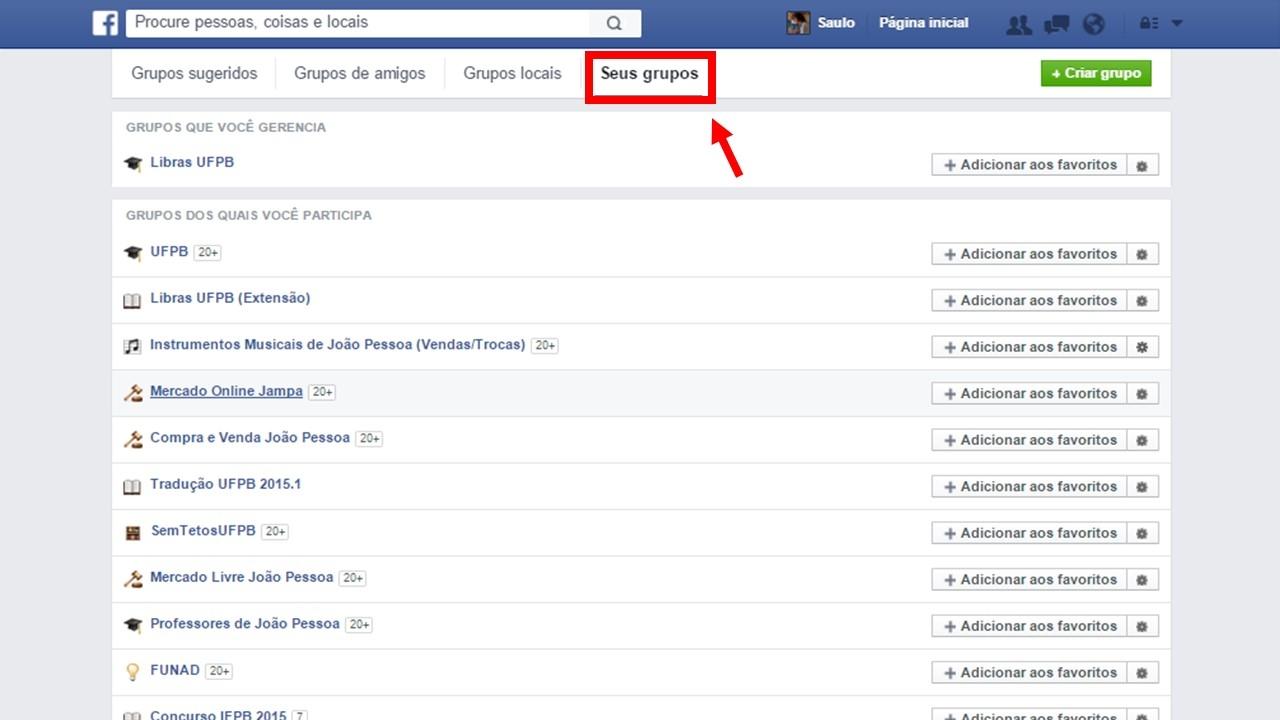This screenshot has width=1280, height=720.
Task: Click Saulo profile picture thumbnail
Action: pyautogui.click(x=798, y=23)
